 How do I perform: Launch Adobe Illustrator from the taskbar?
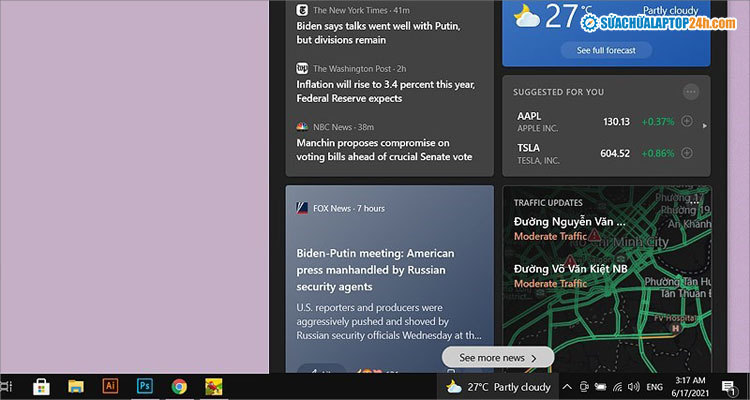coord(110,386)
